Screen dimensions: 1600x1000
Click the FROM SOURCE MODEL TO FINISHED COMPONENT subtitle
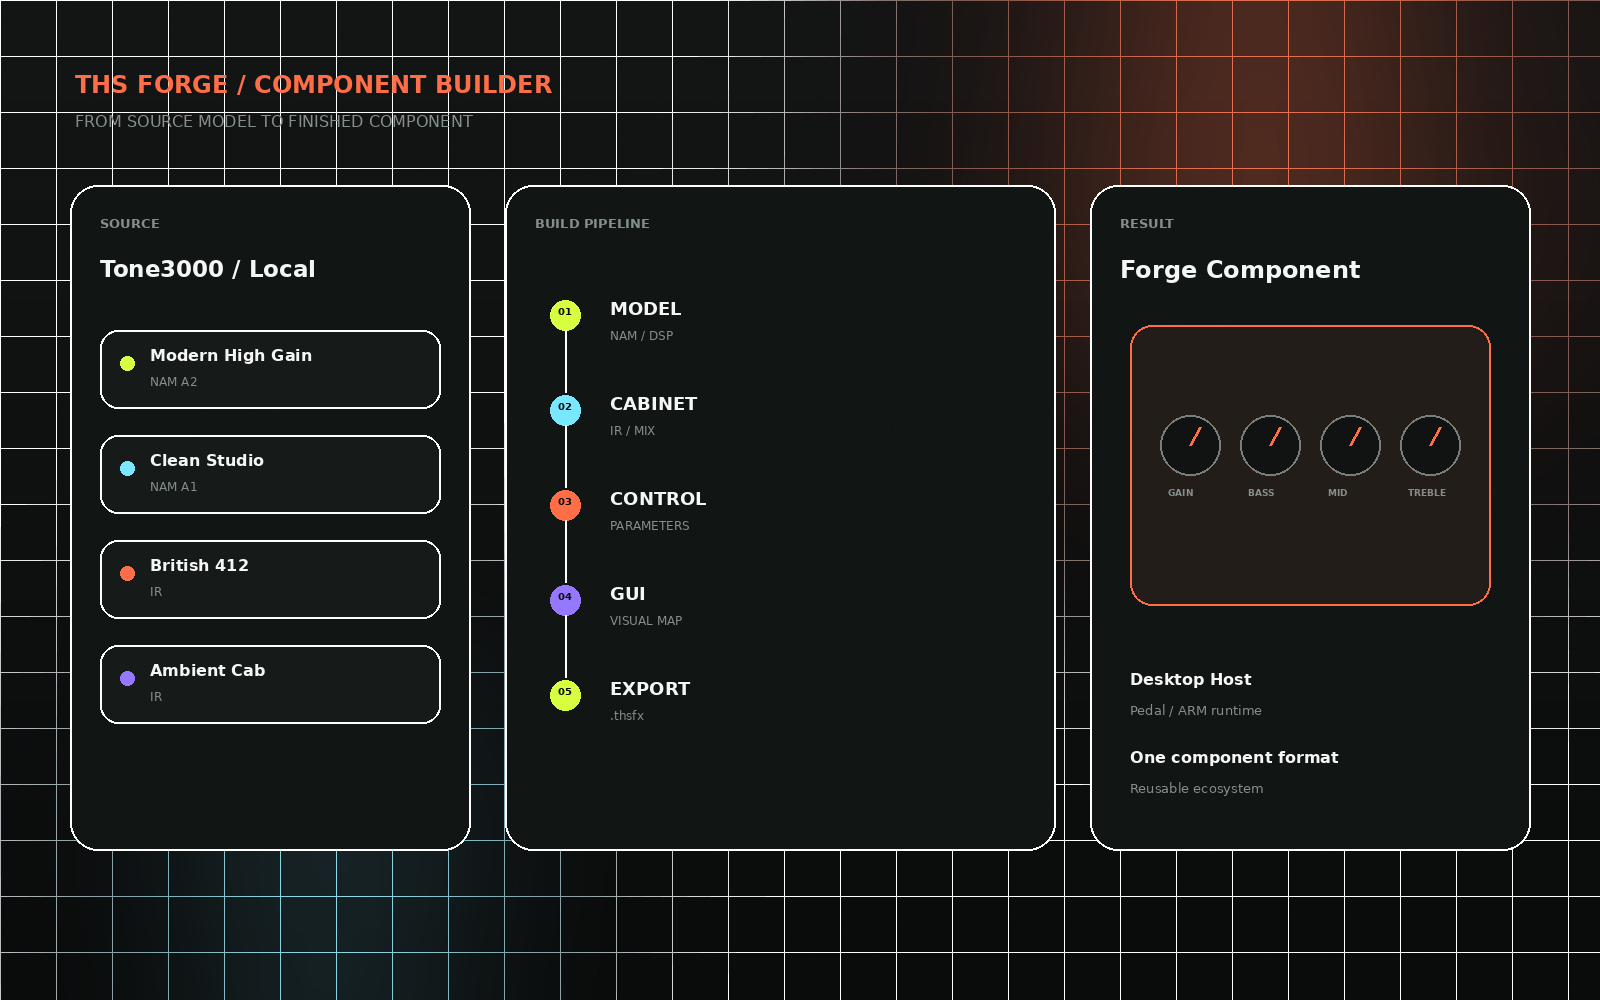(274, 122)
